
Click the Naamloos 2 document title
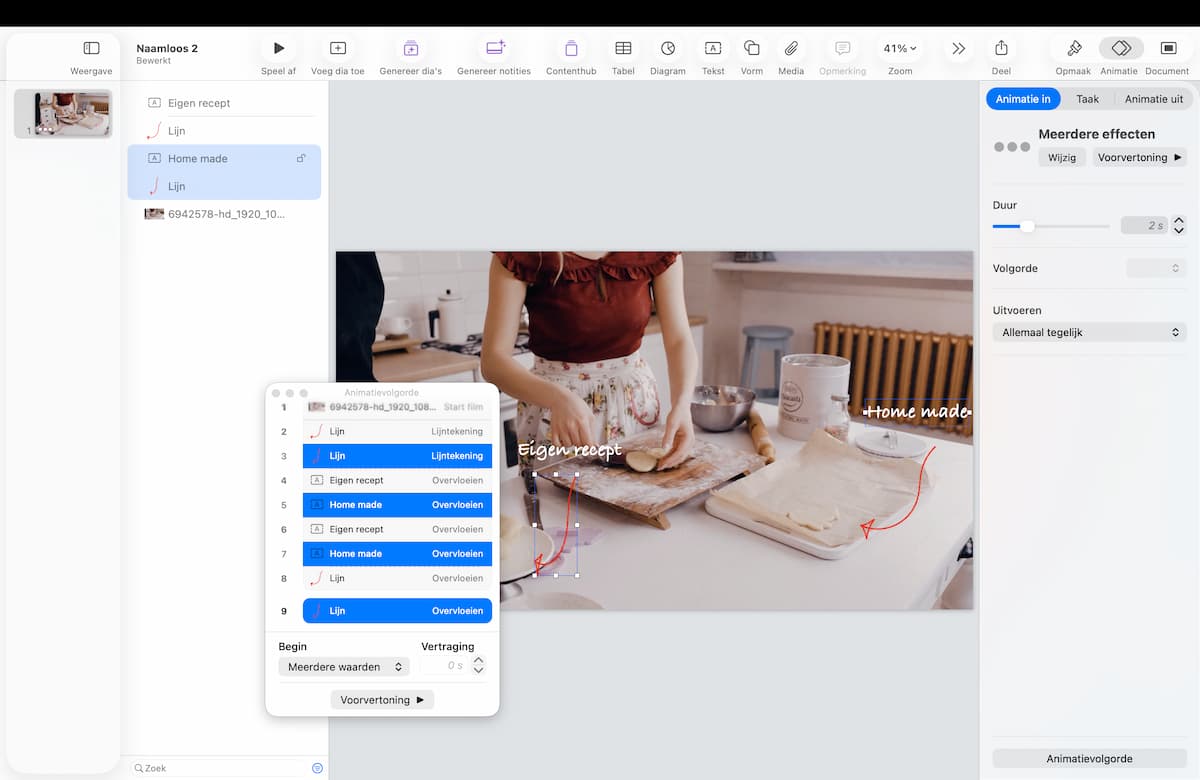(x=167, y=48)
